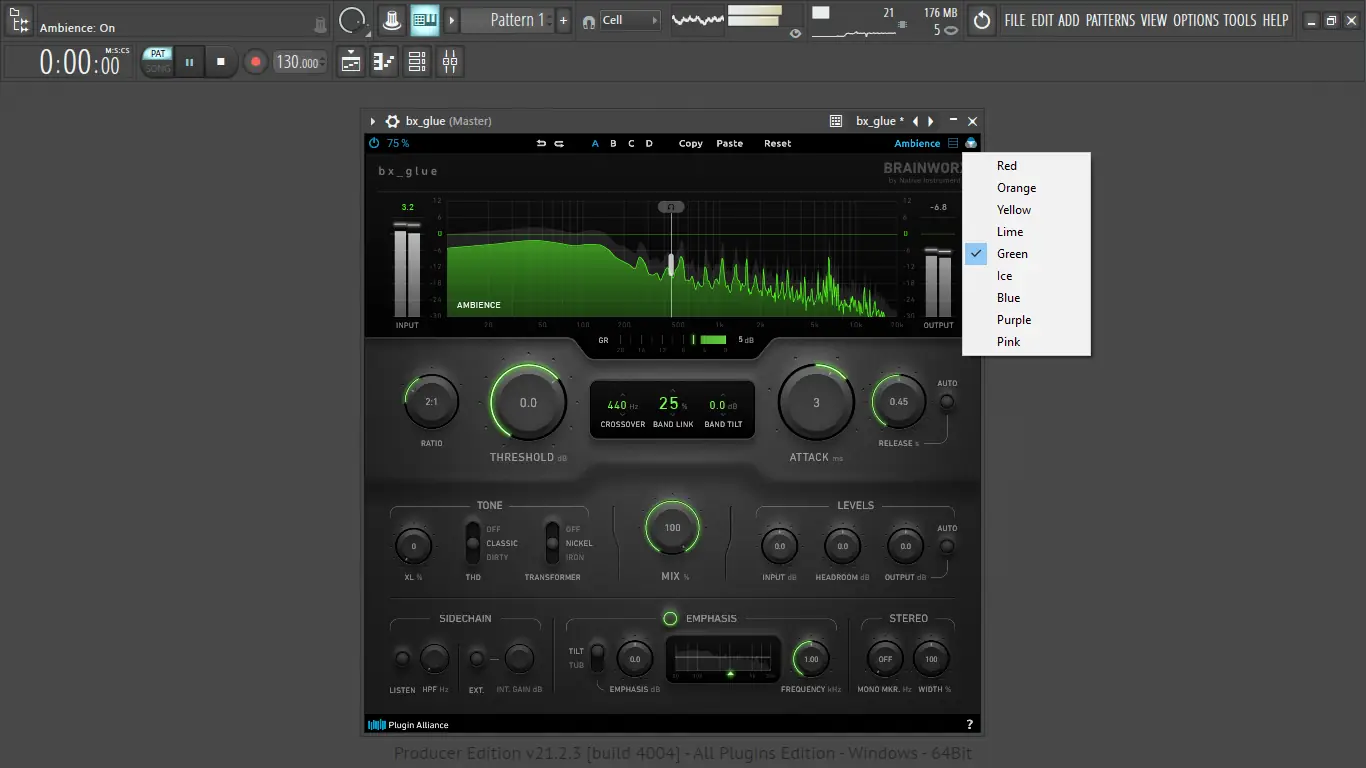
Task: Flip the THD mode switch
Action: [473, 542]
